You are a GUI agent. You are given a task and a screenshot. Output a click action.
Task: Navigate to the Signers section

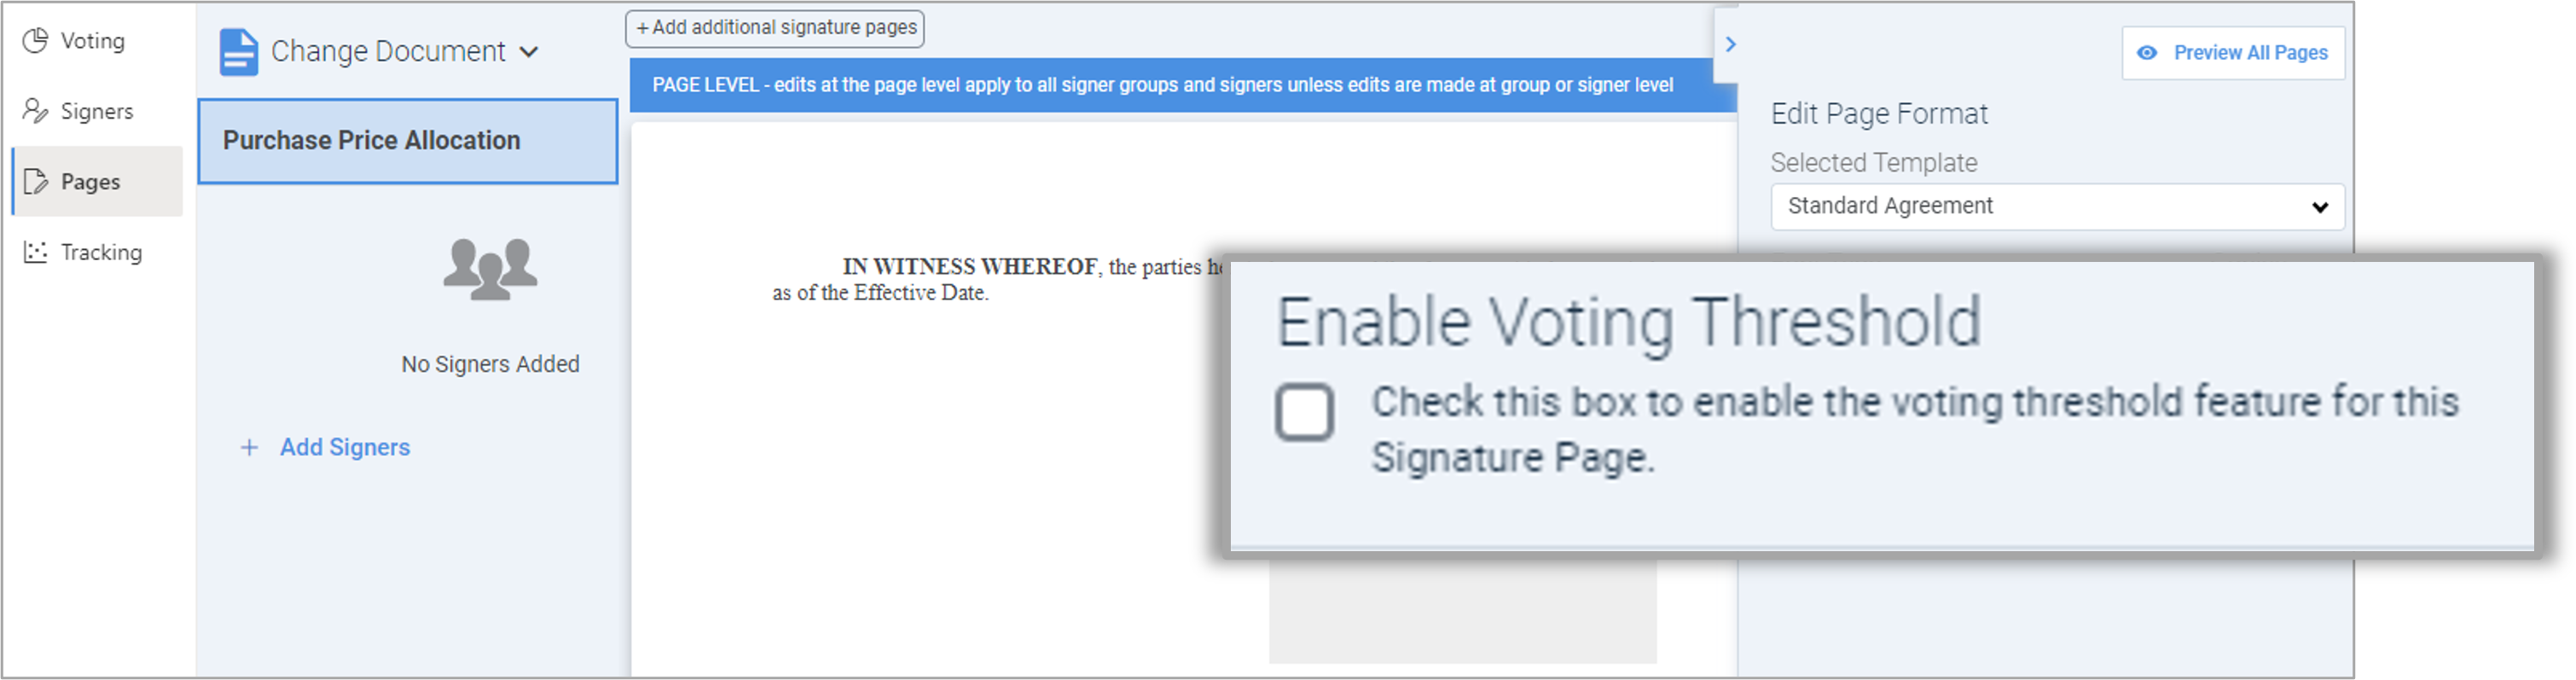pos(97,111)
